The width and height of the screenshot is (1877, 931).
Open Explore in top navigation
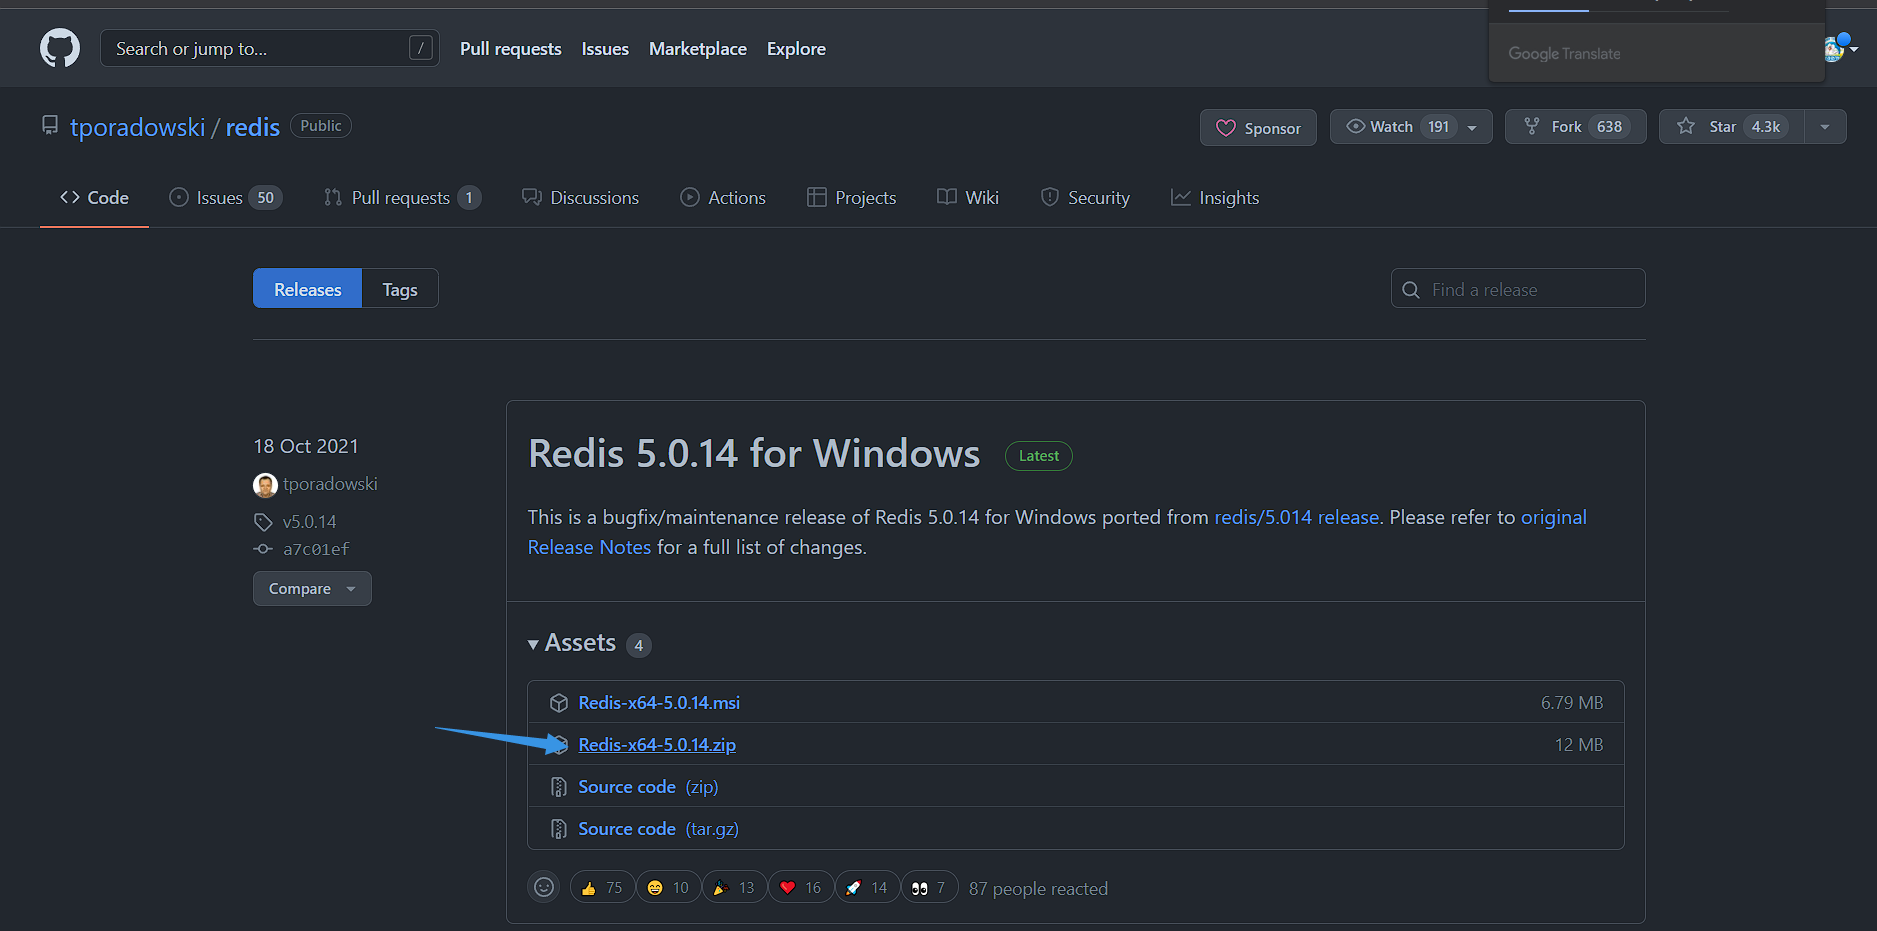pyautogui.click(x=796, y=48)
